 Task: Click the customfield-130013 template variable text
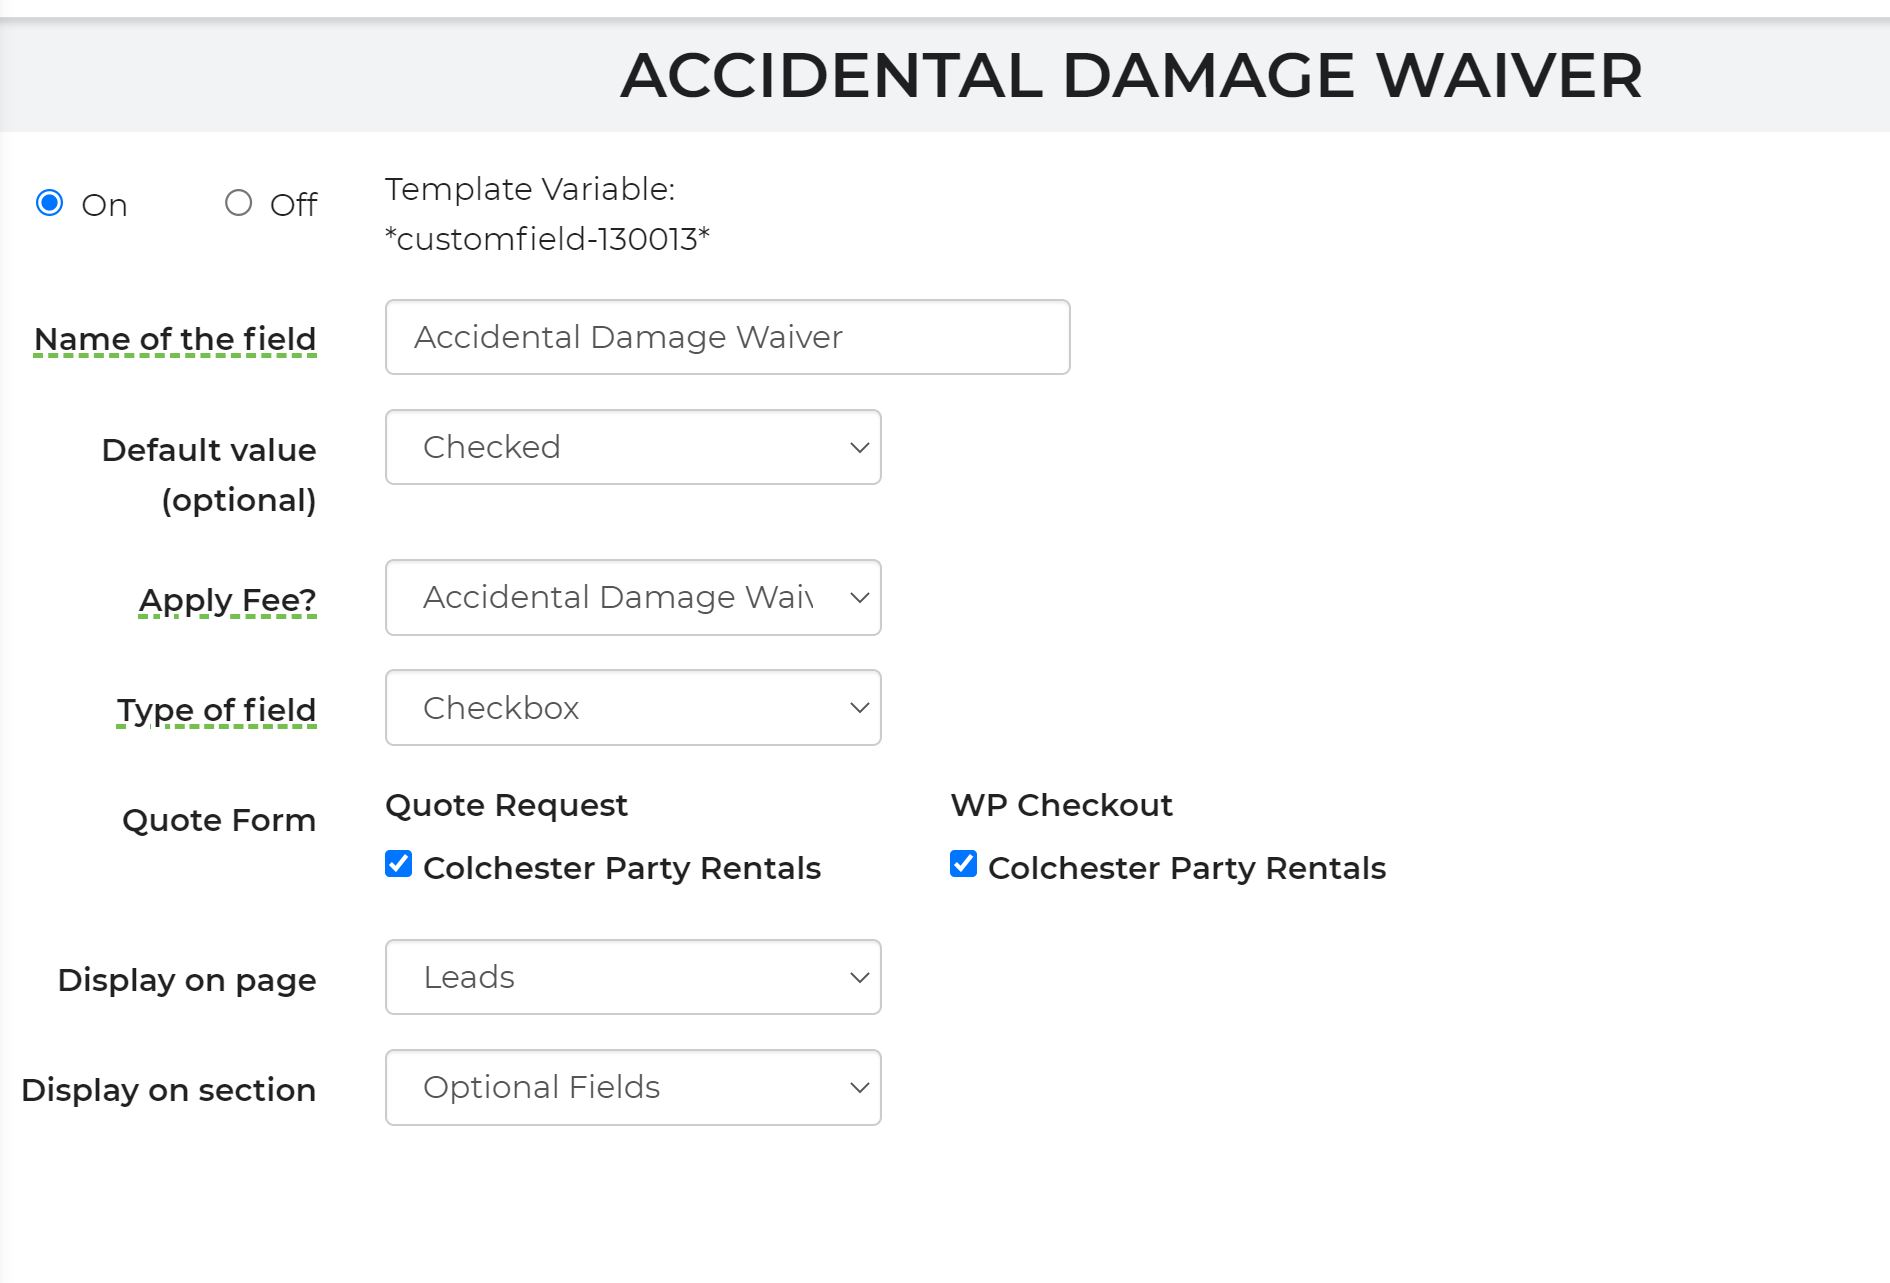click(547, 239)
